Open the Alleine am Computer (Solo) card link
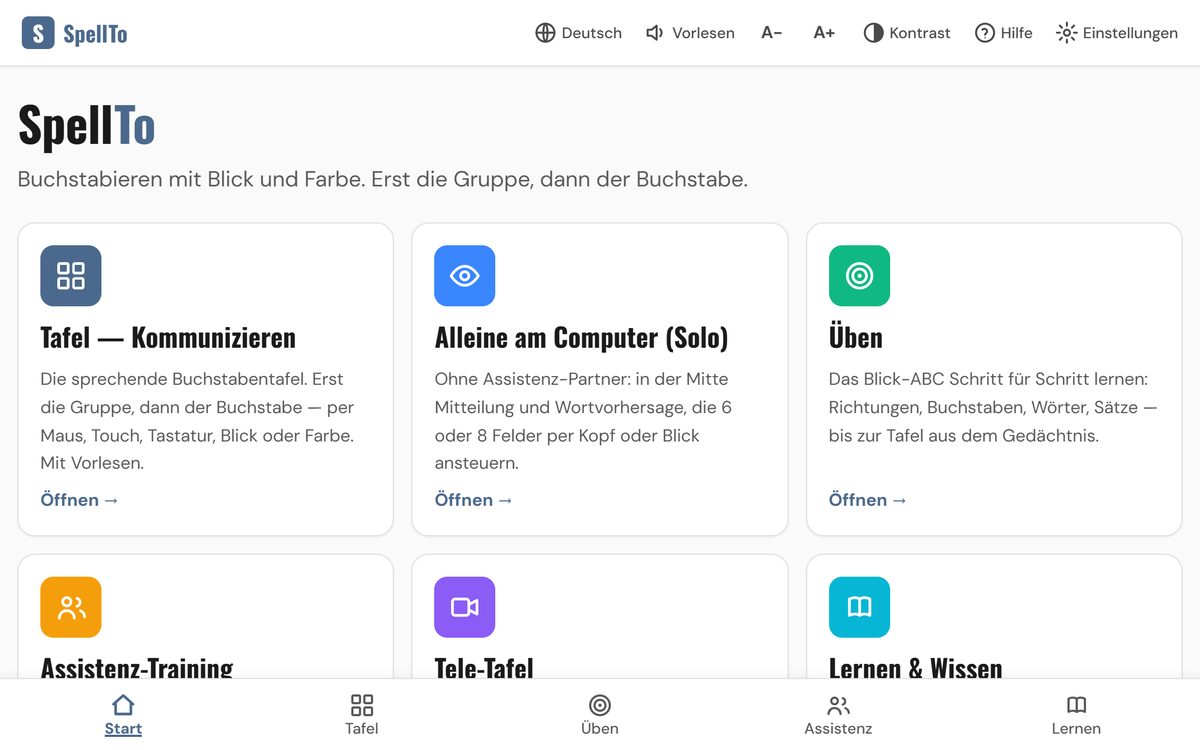Screen dimensions: 1200x750 473,500
